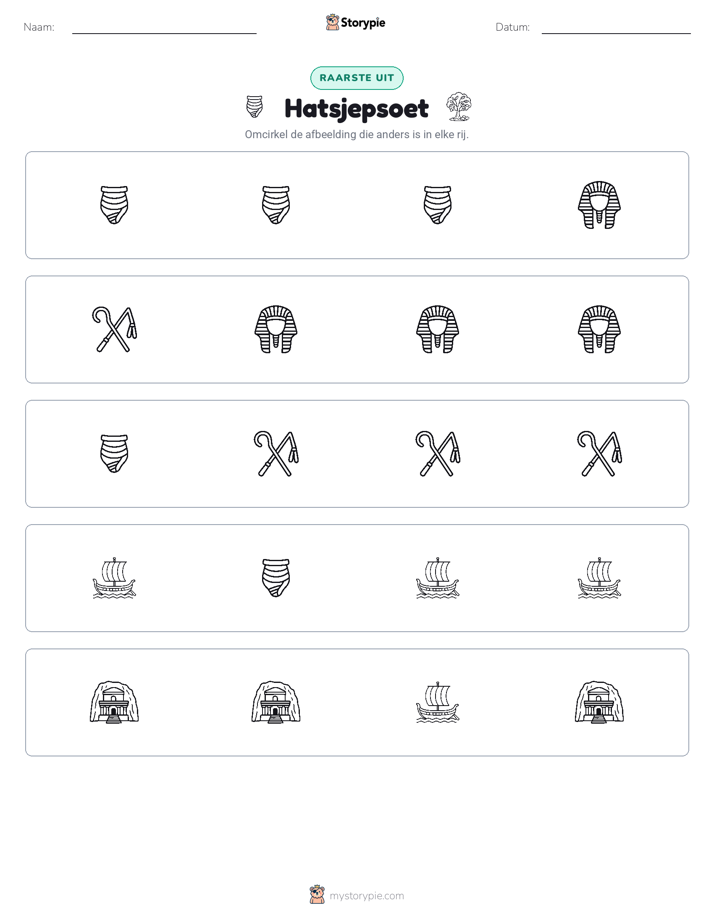Circle the basket among the ships

click(276, 578)
